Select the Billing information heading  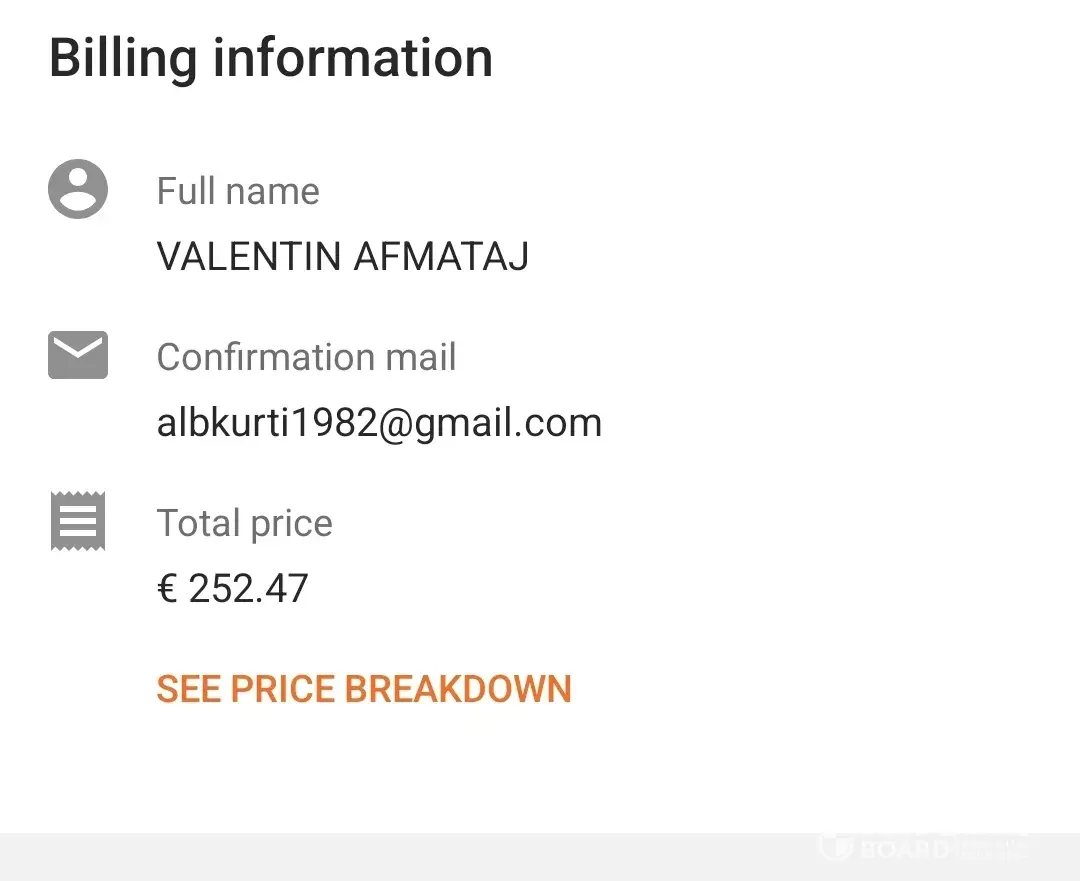pos(271,57)
